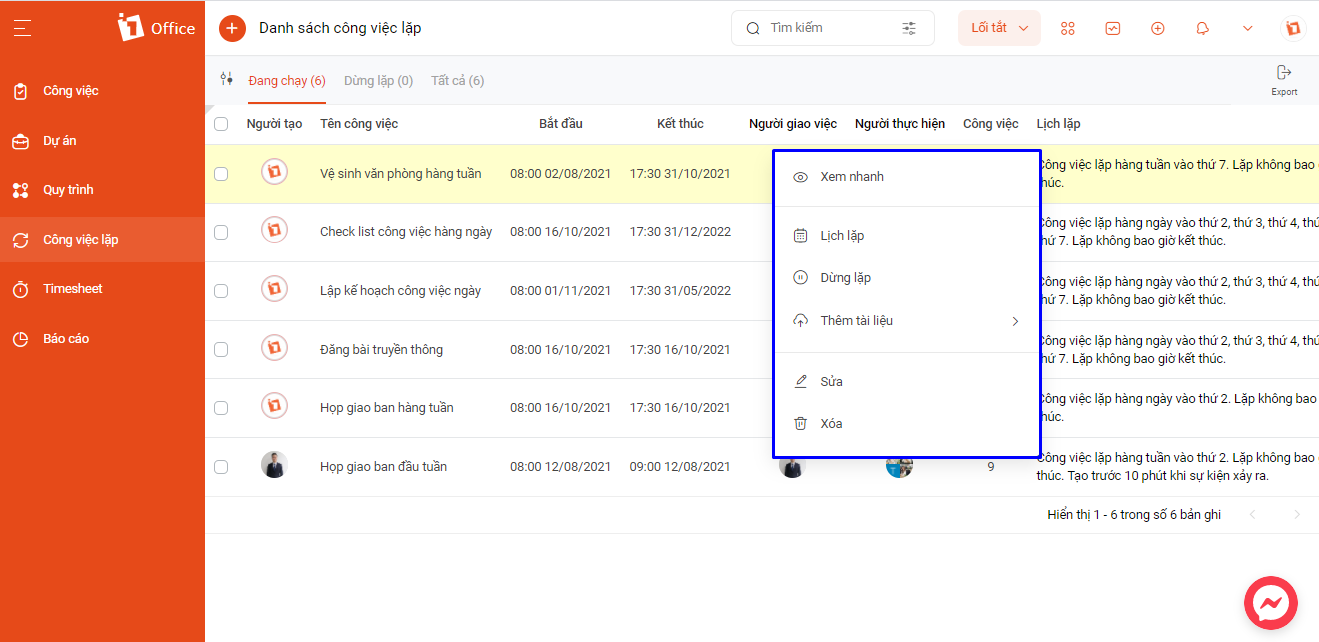Screen dimensions: 1319x642
Task: Expand the Lối tắt dropdown
Action: [999, 28]
